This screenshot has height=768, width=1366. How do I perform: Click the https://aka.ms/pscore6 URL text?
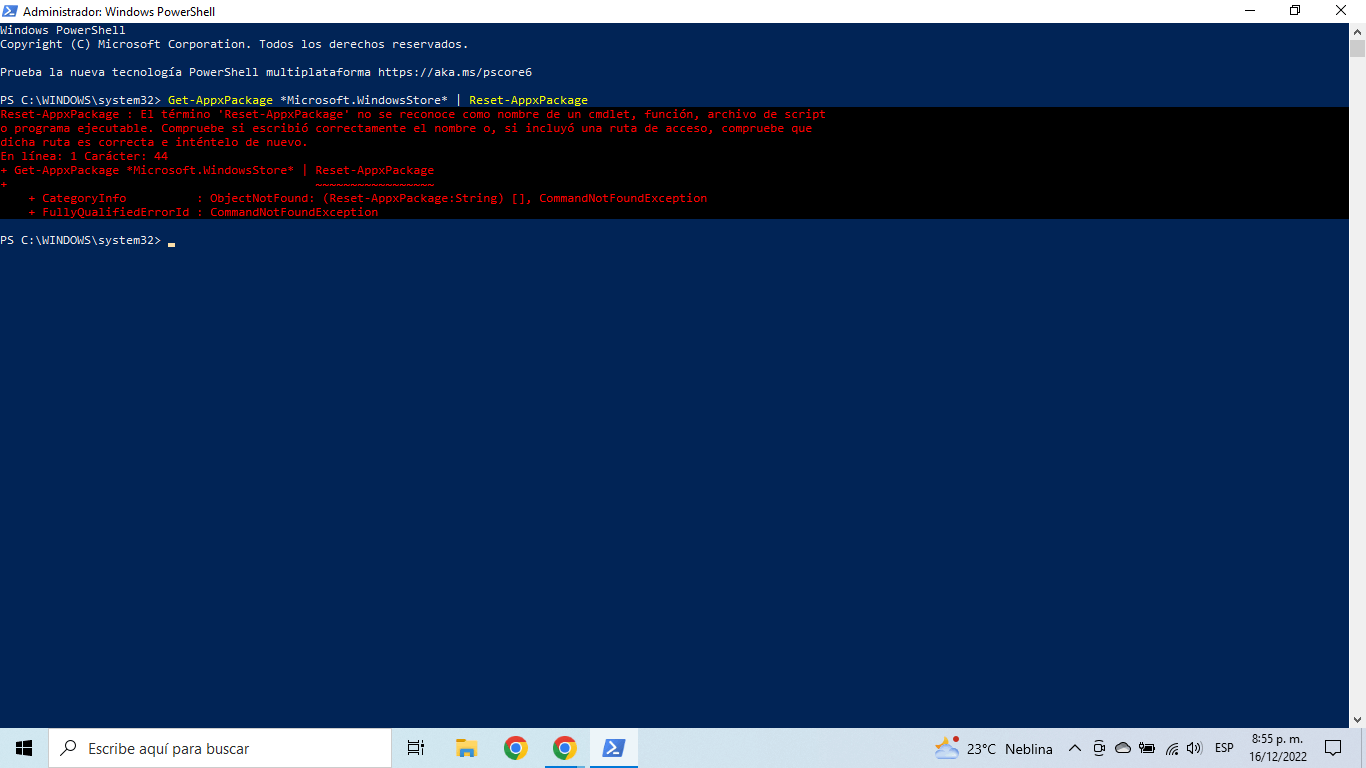click(x=454, y=72)
